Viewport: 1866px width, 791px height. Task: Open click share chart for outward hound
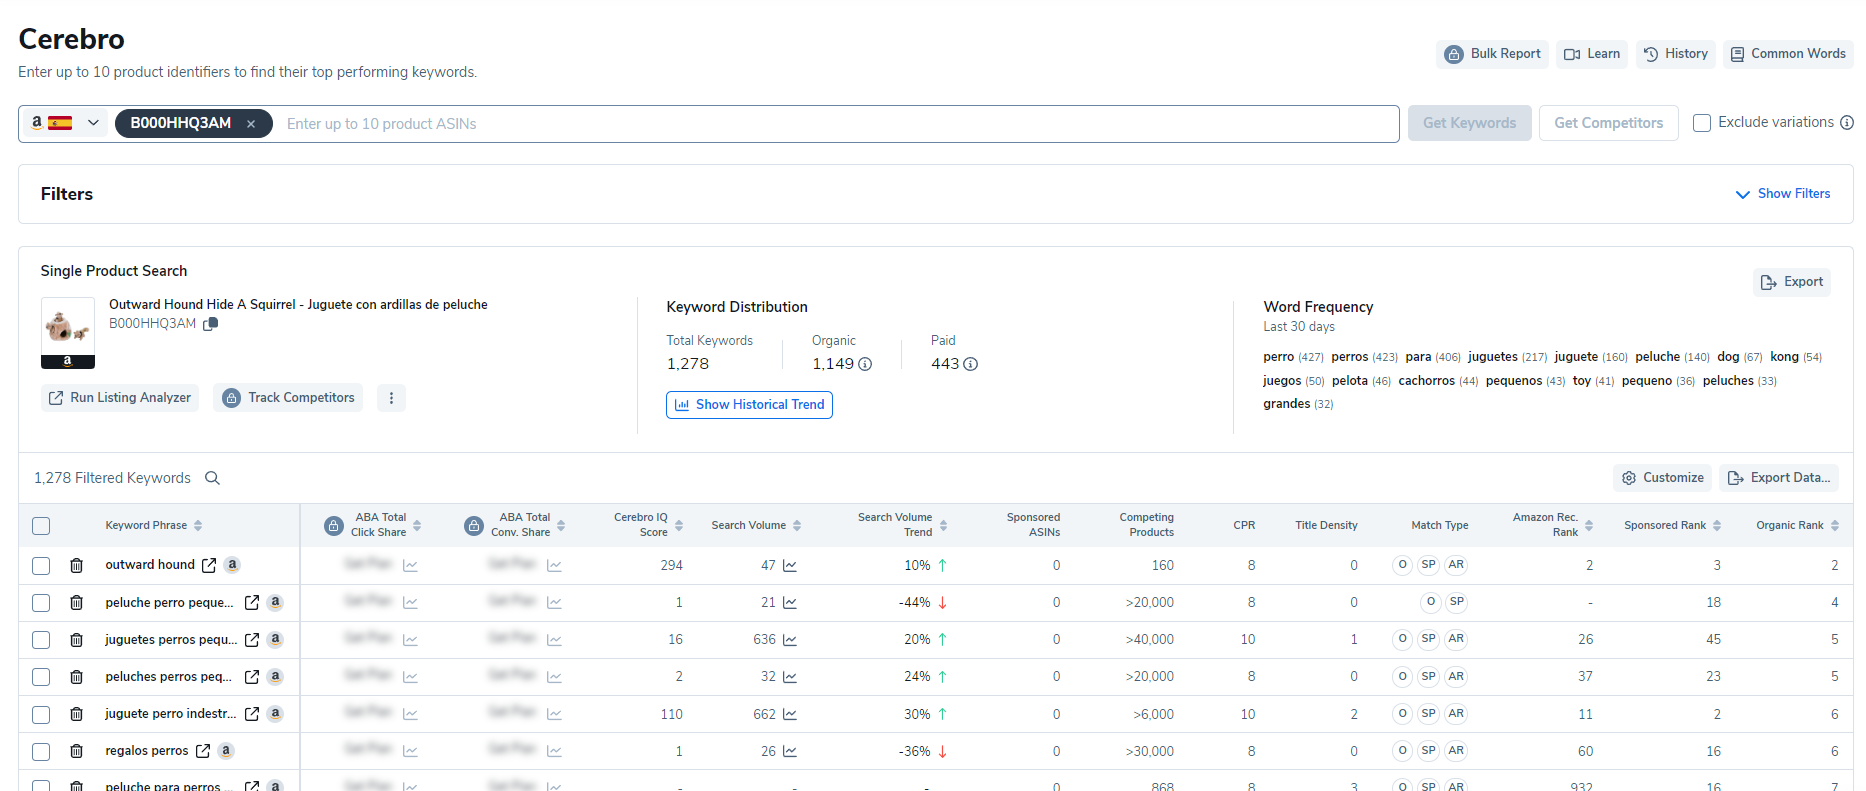tap(410, 566)
